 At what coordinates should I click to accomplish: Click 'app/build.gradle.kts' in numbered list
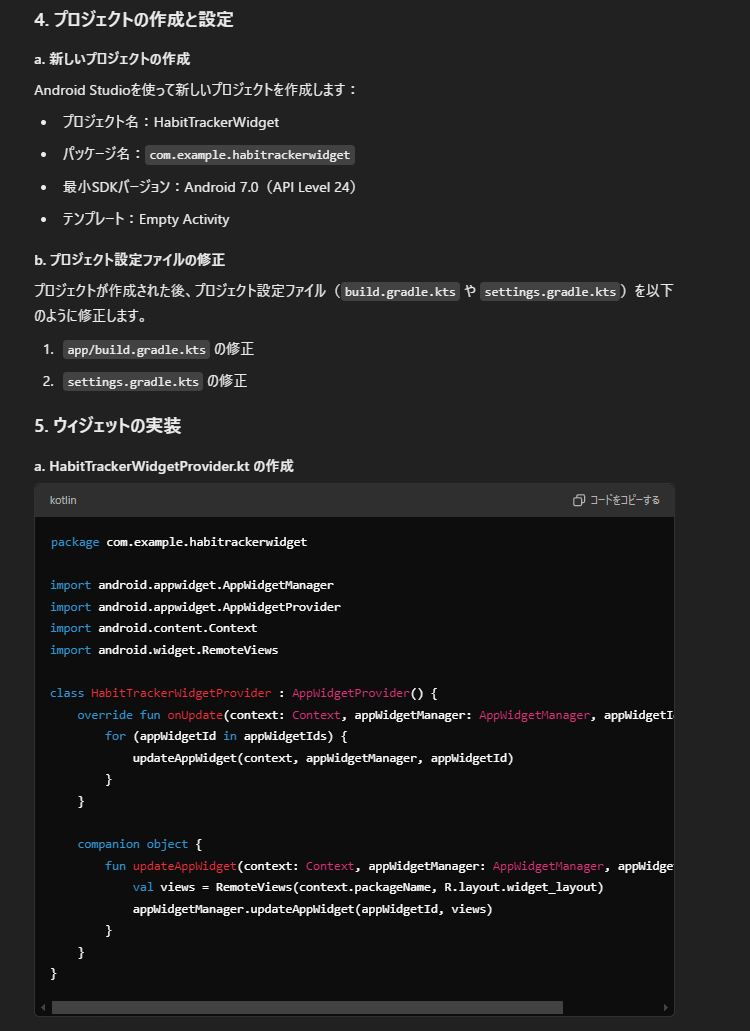pos(136,350)
